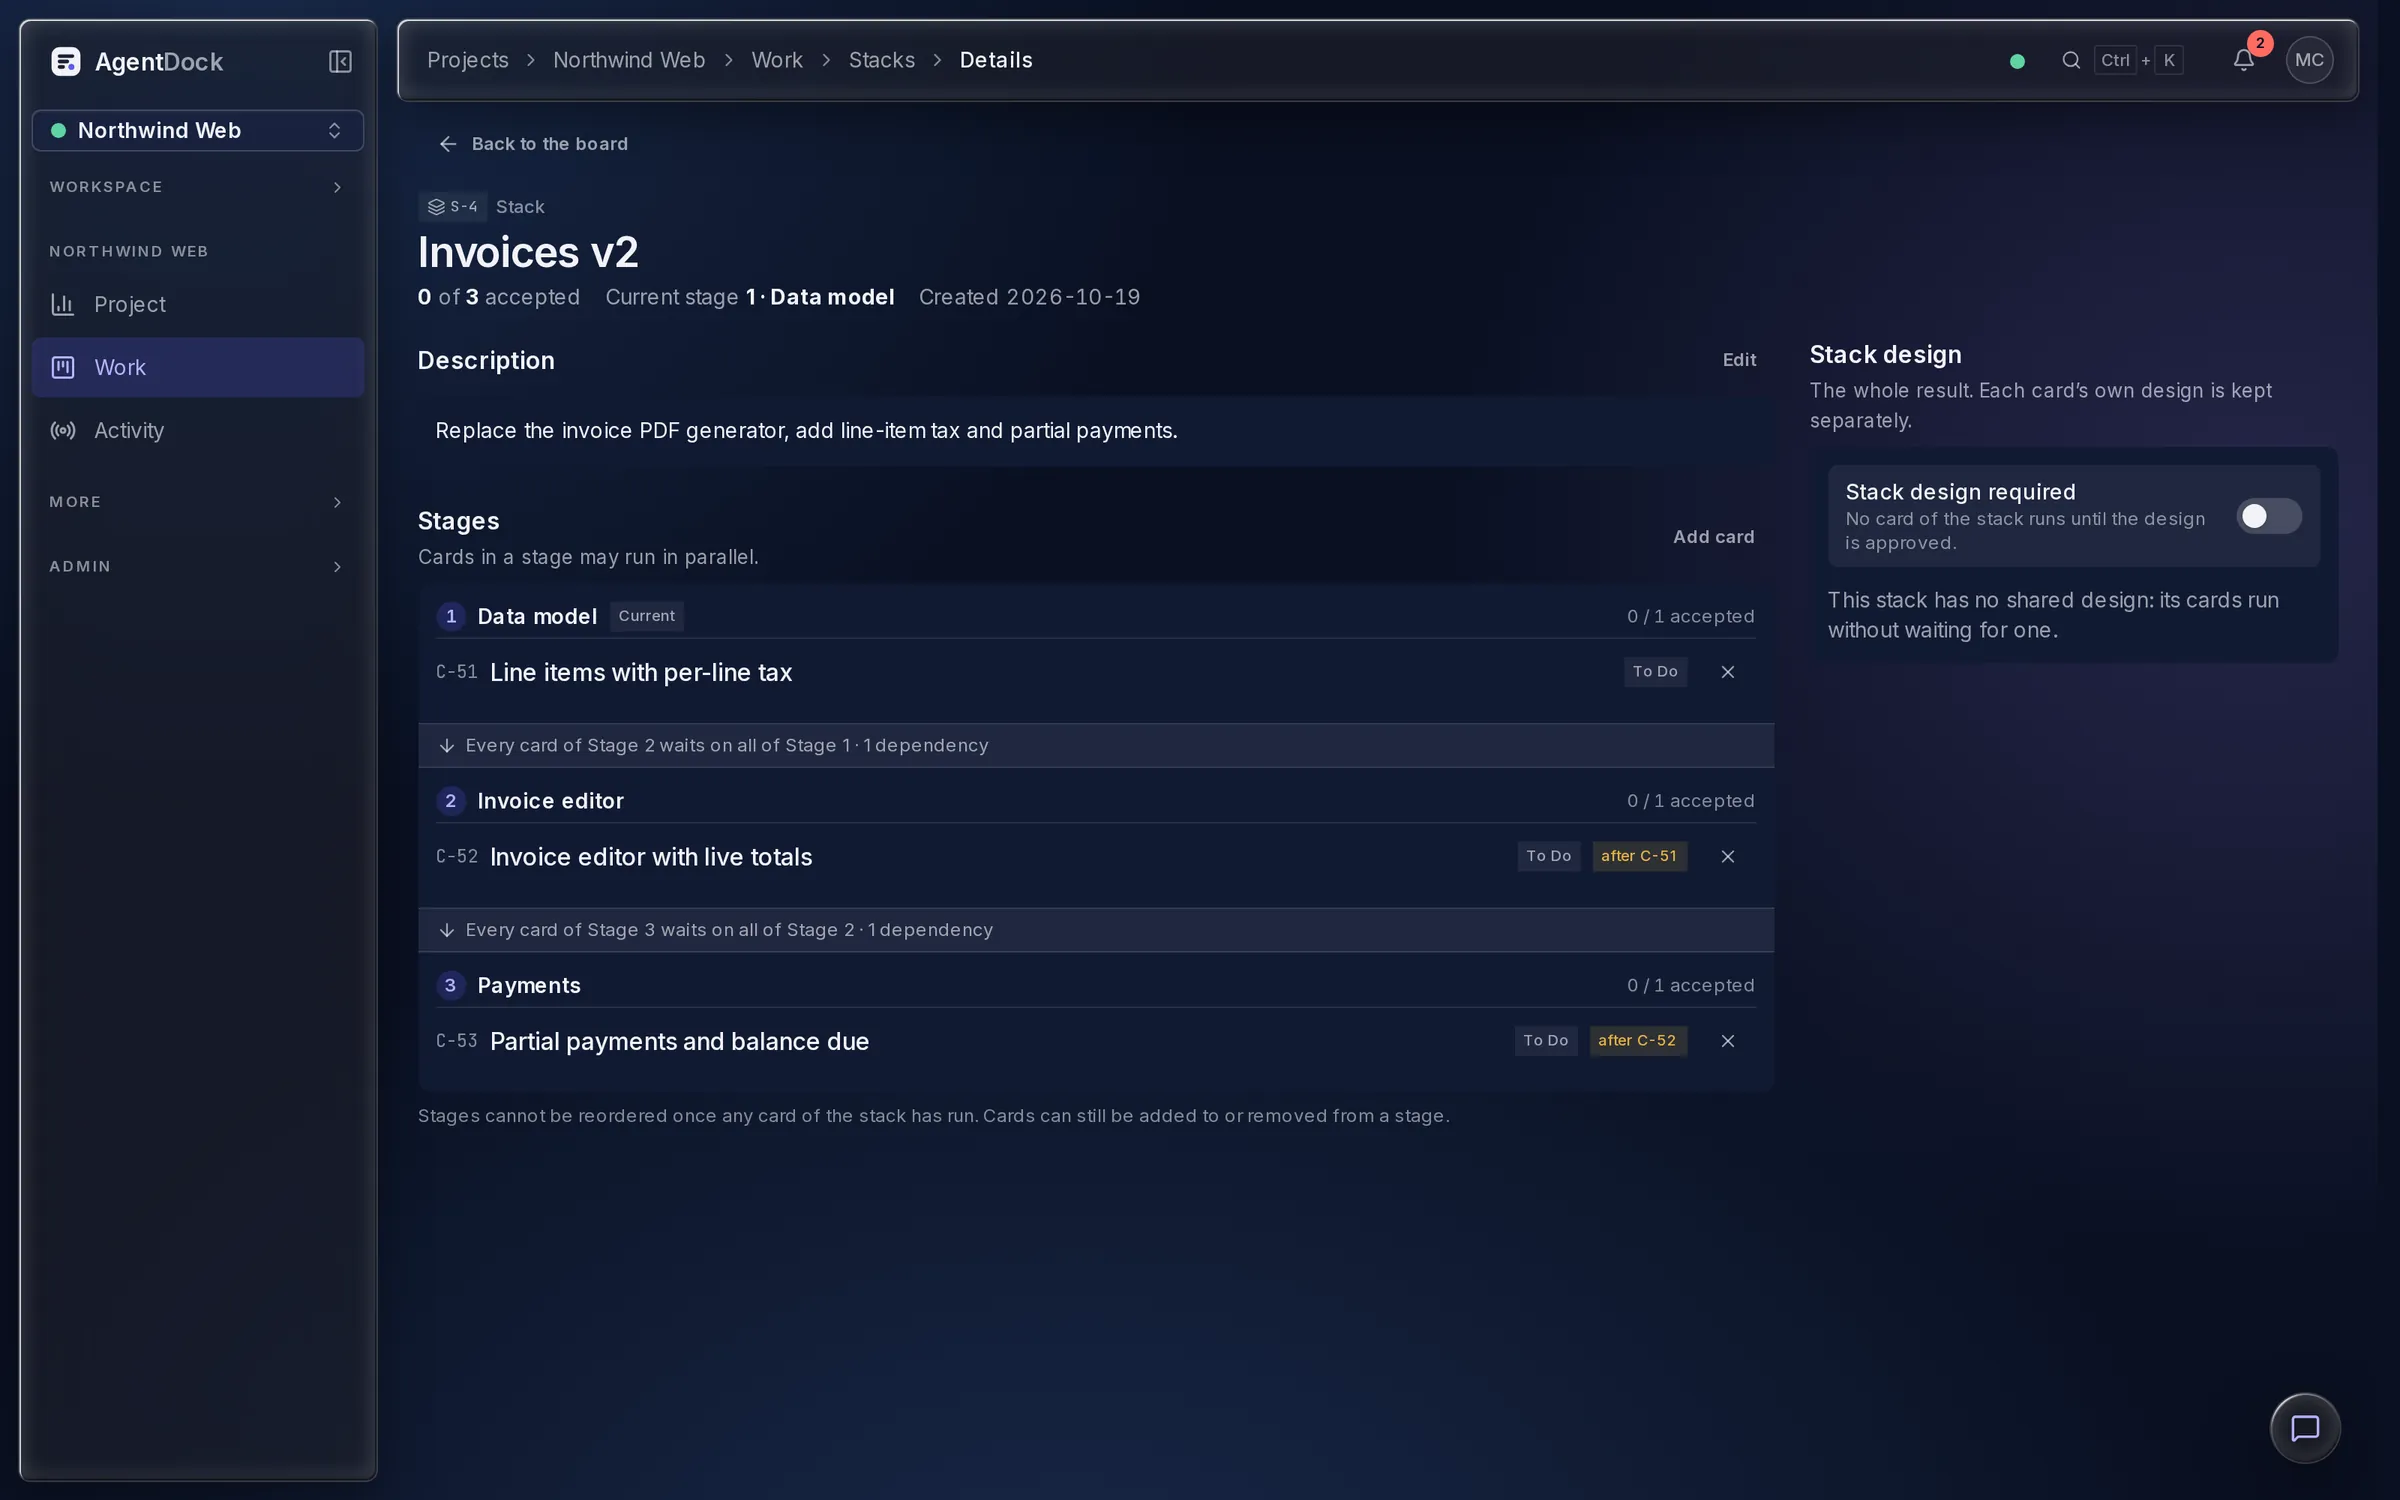Remove card C-51 with the X
Screen dimensions: 2400x1500
point(1727,672)
